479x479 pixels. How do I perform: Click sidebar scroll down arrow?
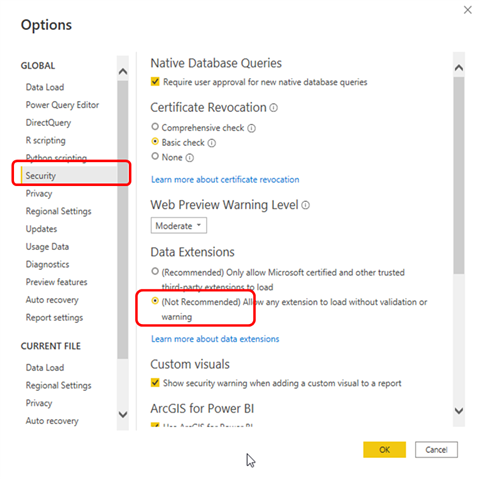(123, 414)
